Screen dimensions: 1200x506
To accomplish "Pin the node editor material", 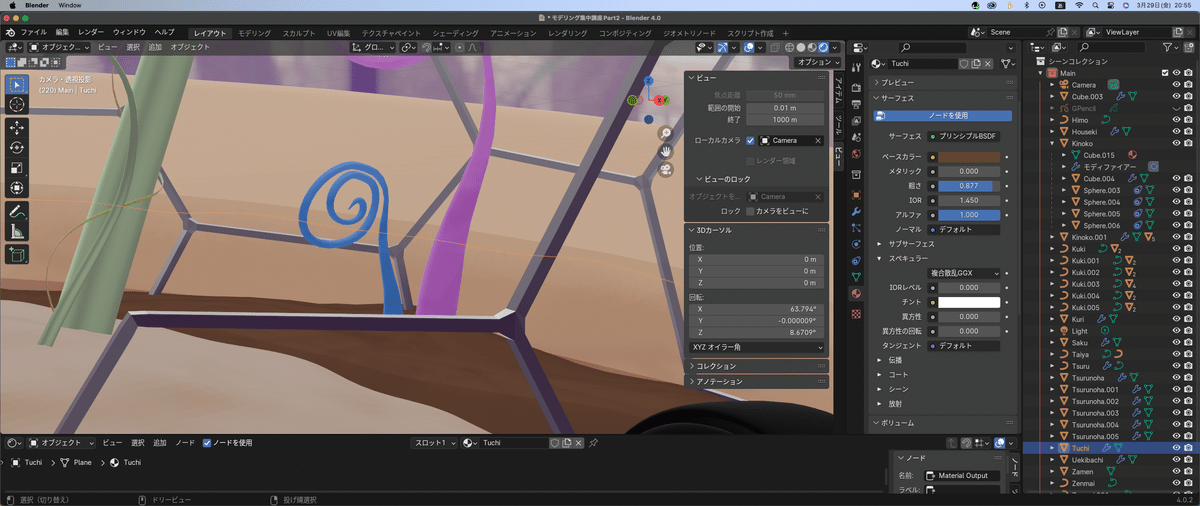I will (x=593, y=442).
